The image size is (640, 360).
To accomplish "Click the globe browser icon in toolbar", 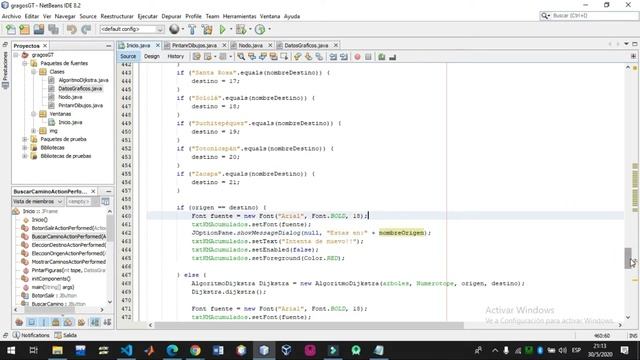I will 174,29.
